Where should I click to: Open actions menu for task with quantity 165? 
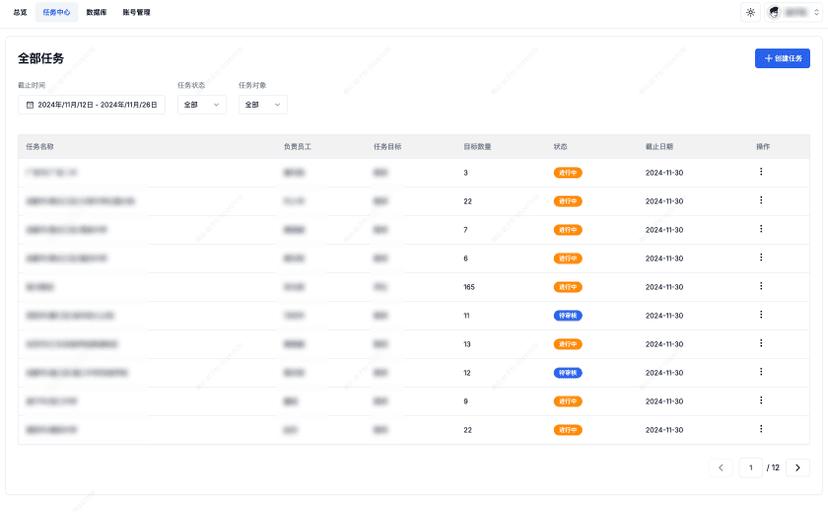point(761,286)
